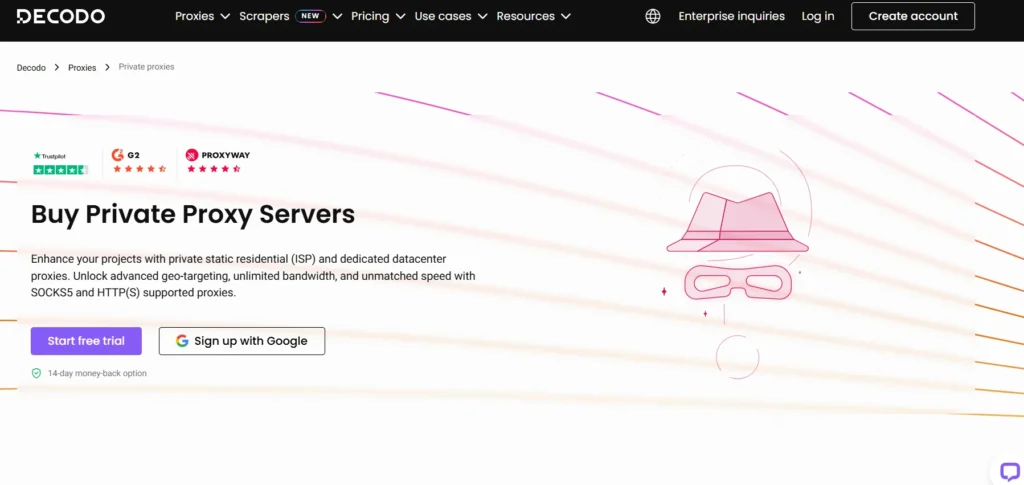
Task: Click the shield checkmark money-back icon
Action: 37,373
